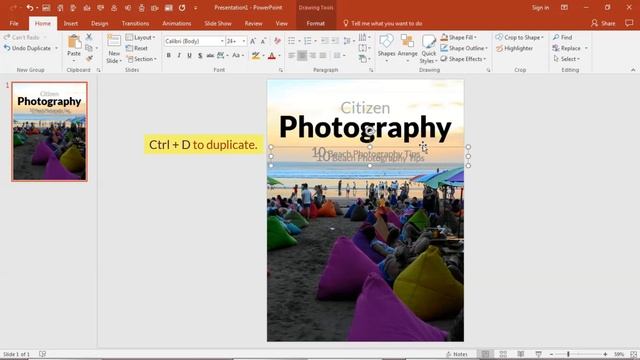Viewport: 640px width, 360px height.
Task: Switch to the Design tab
Action: (100, 23)
